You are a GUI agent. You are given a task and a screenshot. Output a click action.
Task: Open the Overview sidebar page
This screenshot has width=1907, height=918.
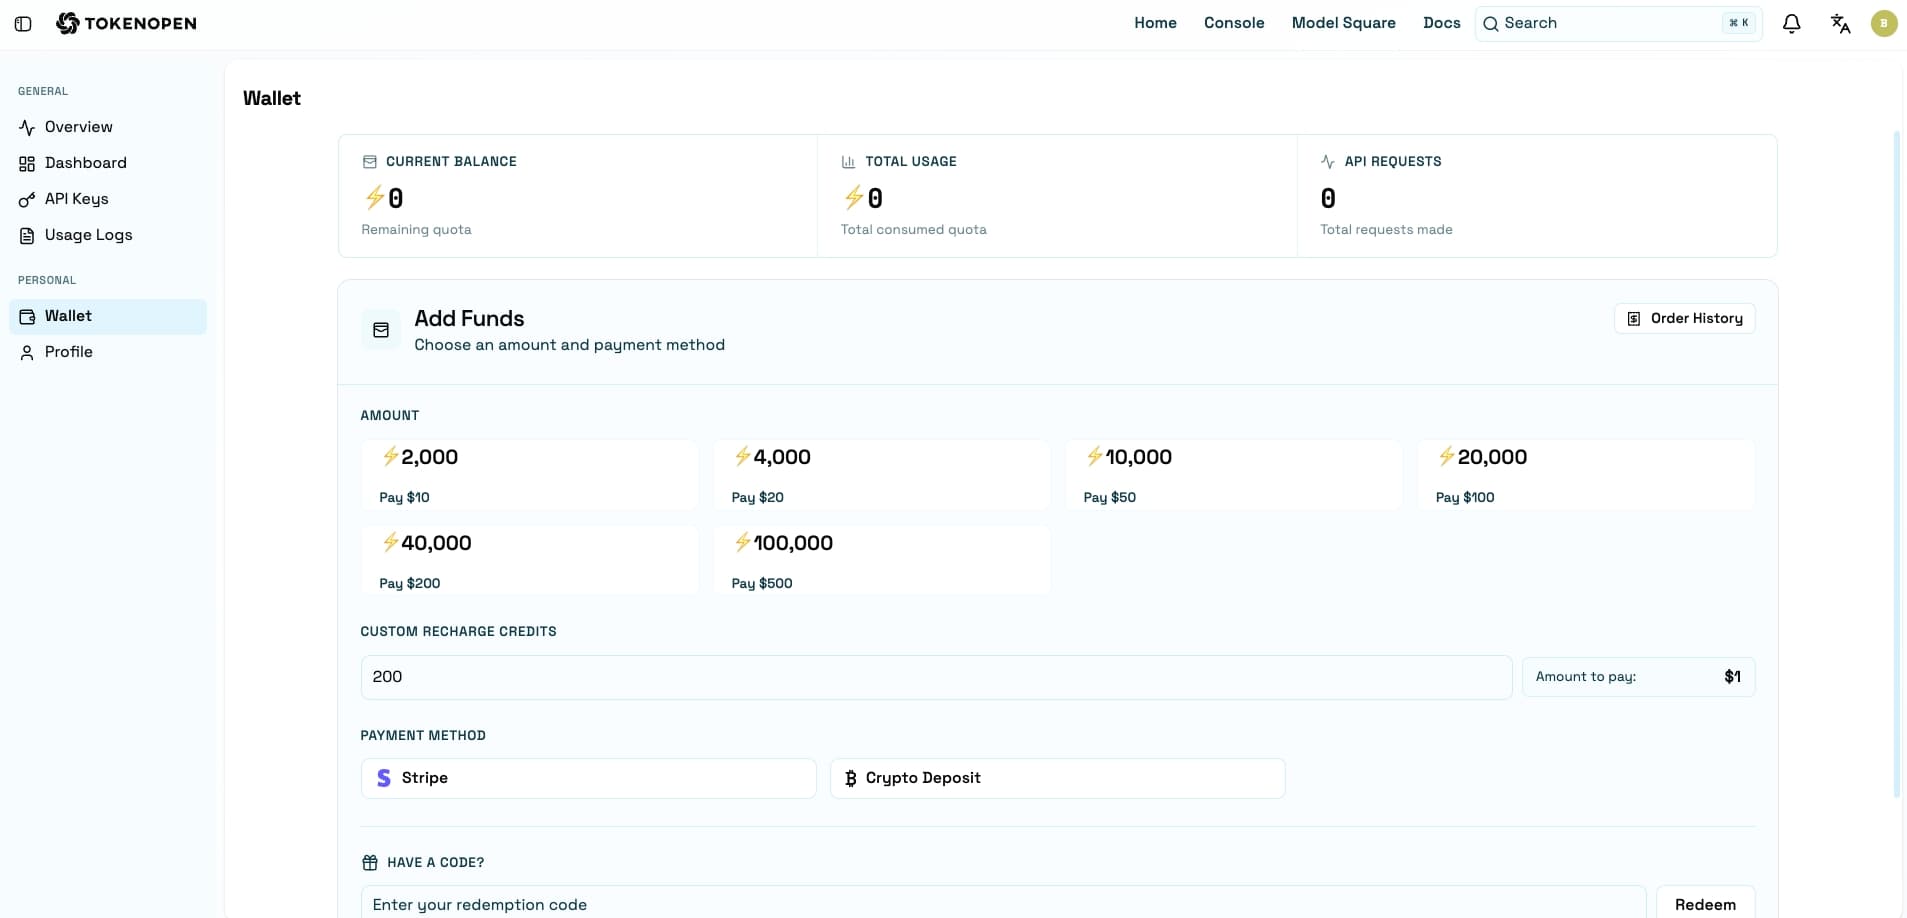pos(108,127)
